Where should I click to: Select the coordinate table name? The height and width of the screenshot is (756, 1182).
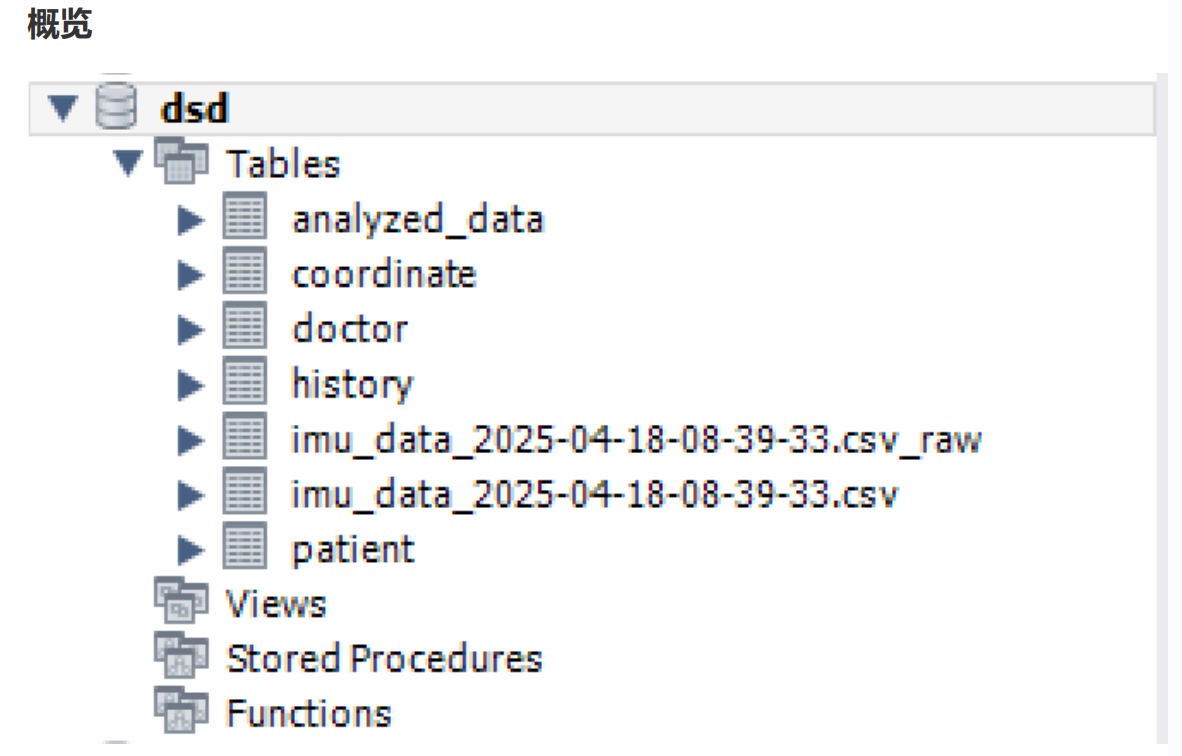383,274
